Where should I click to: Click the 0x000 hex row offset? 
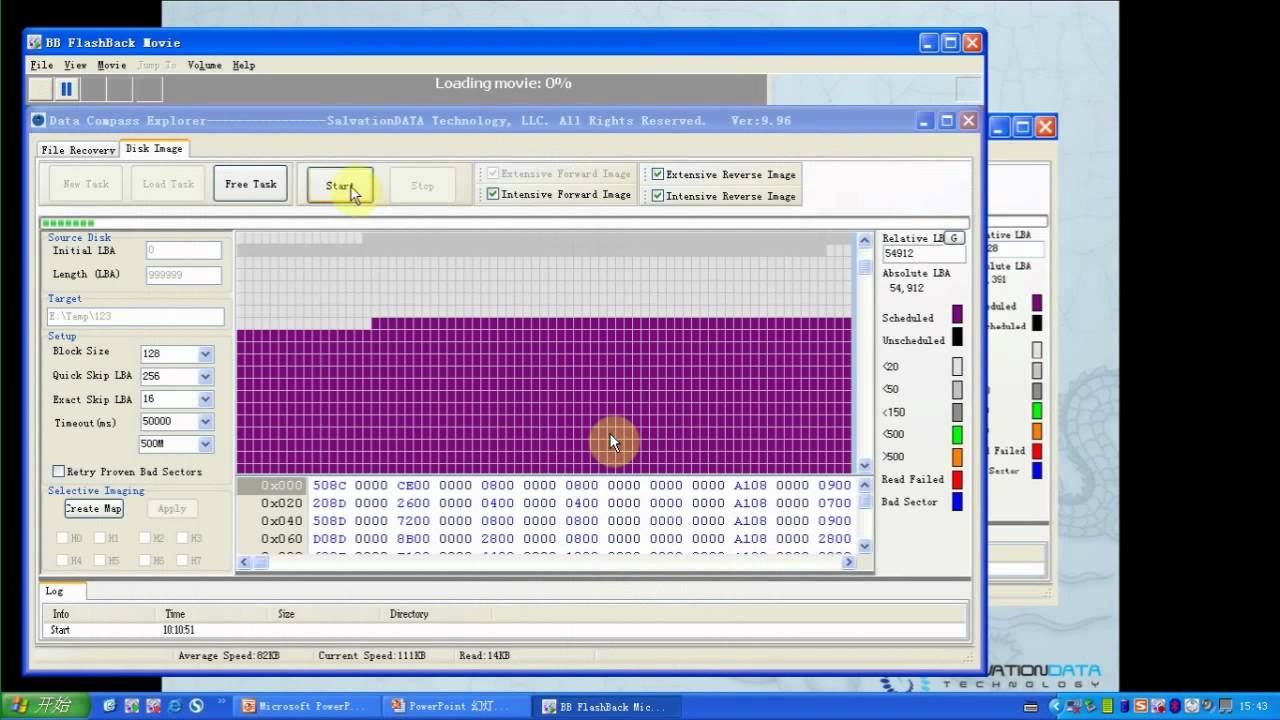281,486
